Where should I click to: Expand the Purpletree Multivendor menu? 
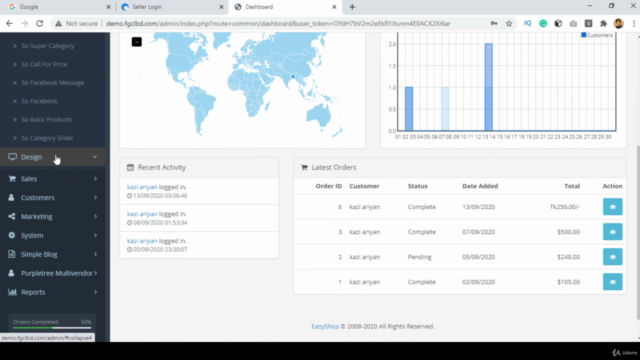pyautogui.click(x=53, y=273)
